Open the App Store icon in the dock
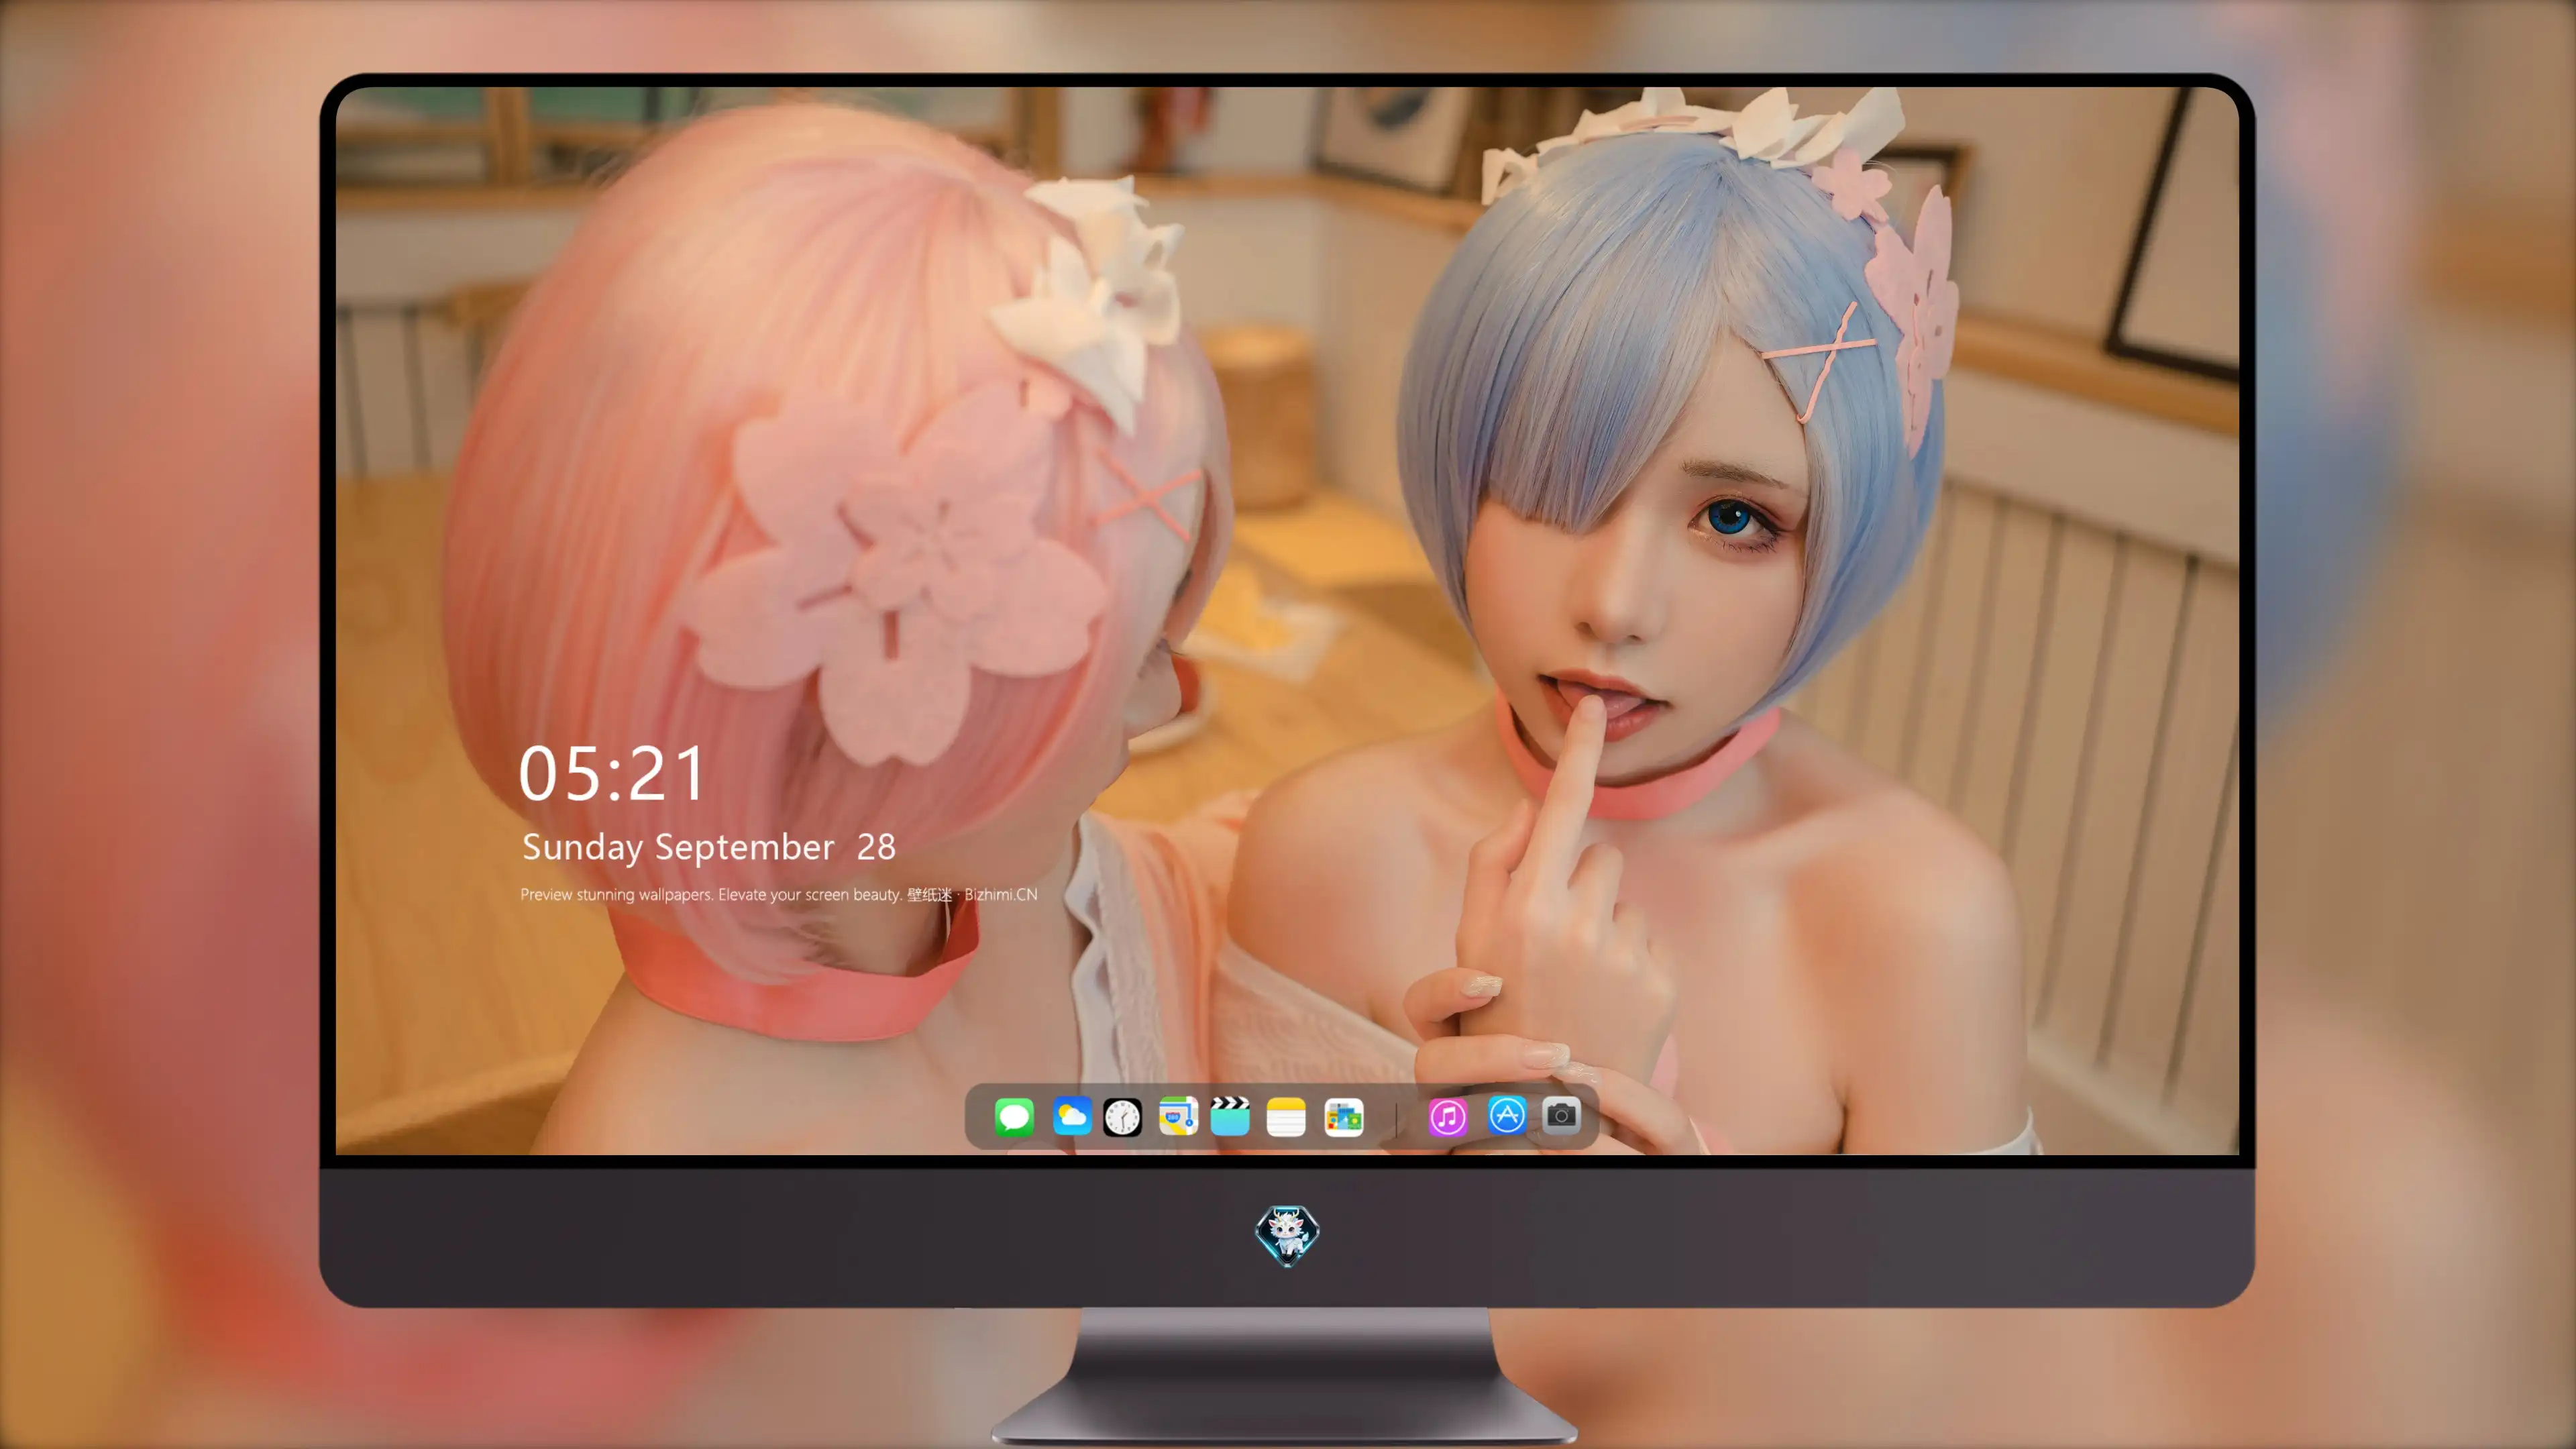This screenshot has height=1449, width=2576. 1507,1114
